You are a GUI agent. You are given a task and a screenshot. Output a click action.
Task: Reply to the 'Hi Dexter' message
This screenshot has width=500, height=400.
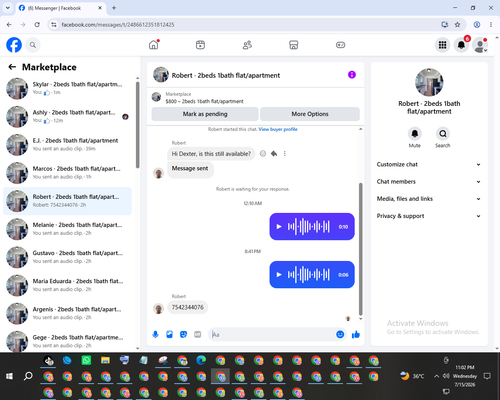(274, 154)
